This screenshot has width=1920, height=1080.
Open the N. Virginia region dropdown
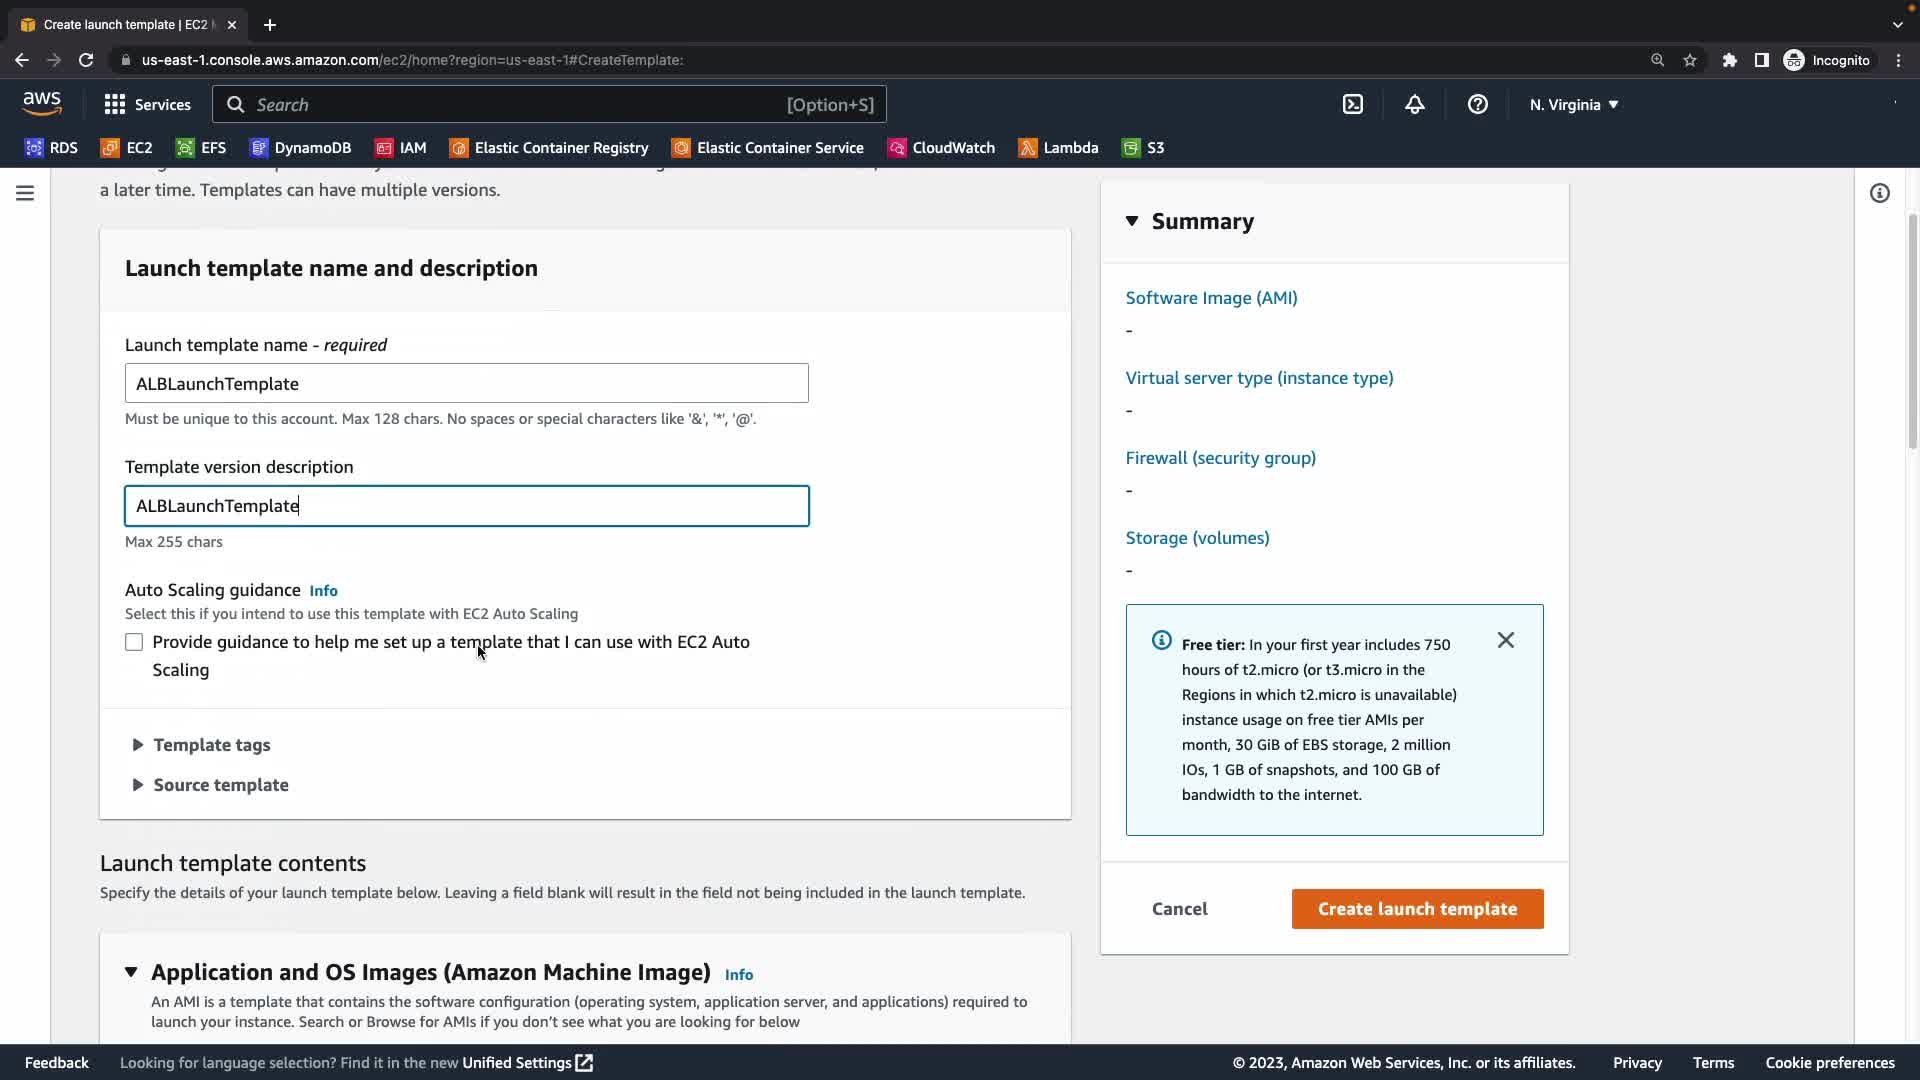click(x=1573, y=104)
